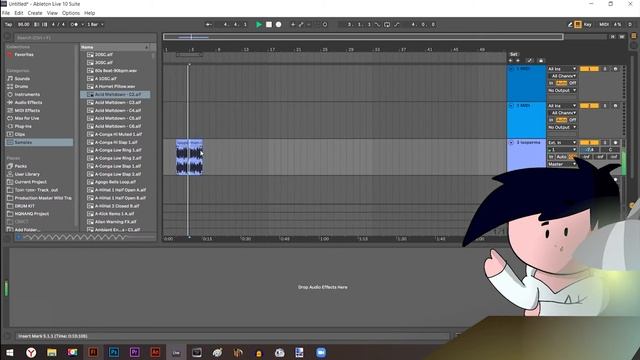Screen dimensions: 640x360
Task: Toggle the metronome button
Action: tap(74, 24)
